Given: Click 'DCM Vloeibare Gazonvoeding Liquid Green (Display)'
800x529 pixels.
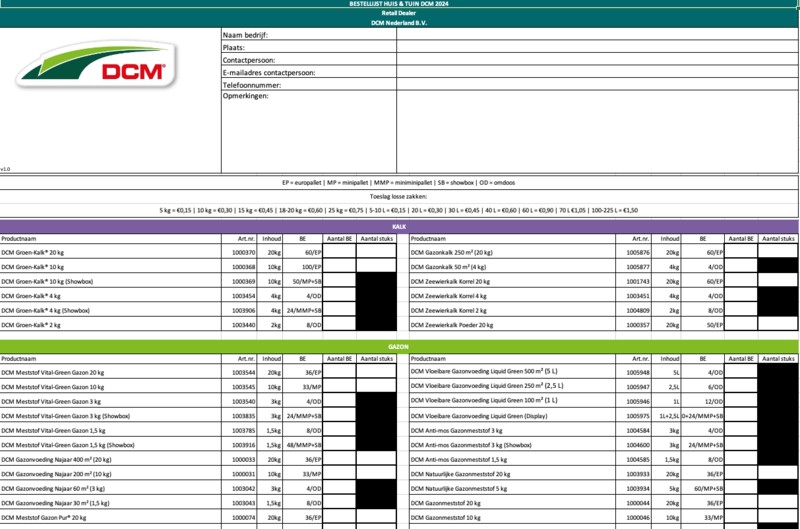Looking at the screenshot, I should (x=479, y=416).
